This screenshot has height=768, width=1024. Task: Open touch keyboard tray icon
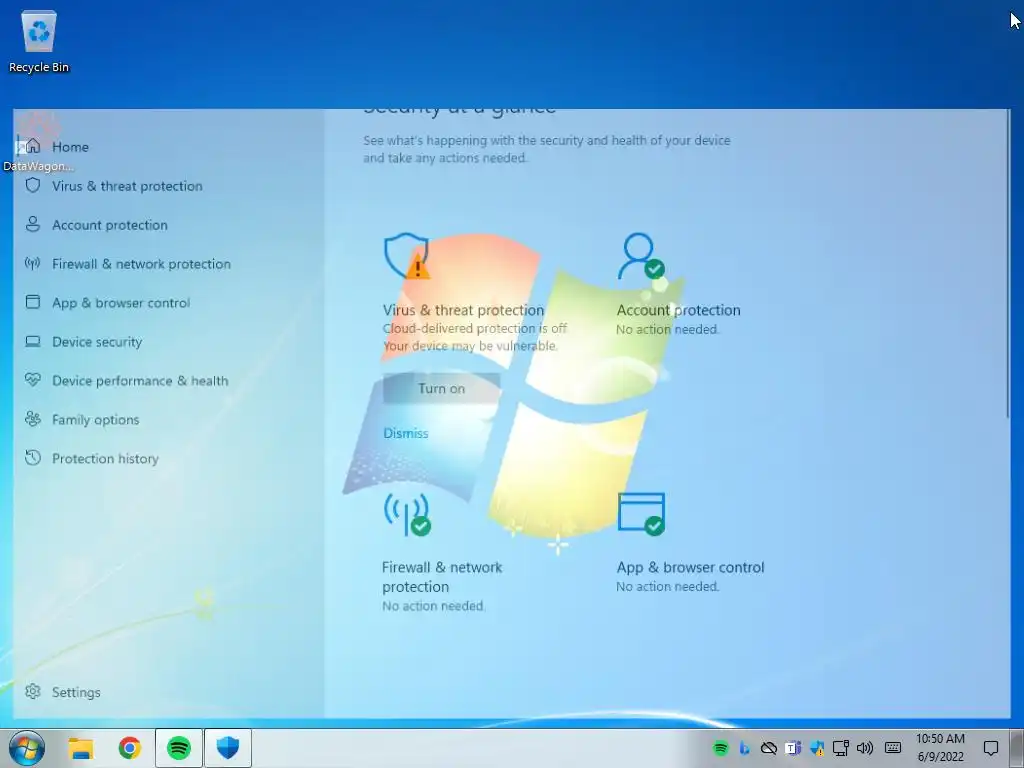click(893, 748)
